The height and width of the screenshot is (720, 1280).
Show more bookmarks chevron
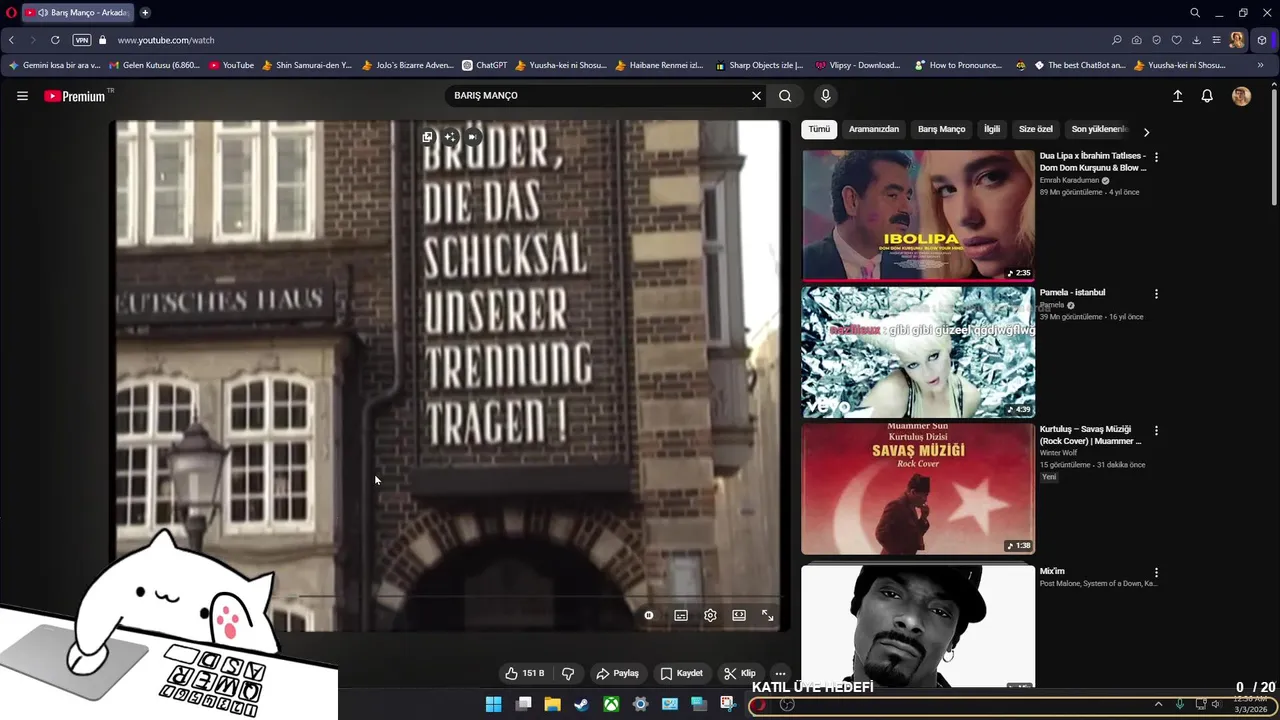pyautogui.click(x=1260, y=65)
